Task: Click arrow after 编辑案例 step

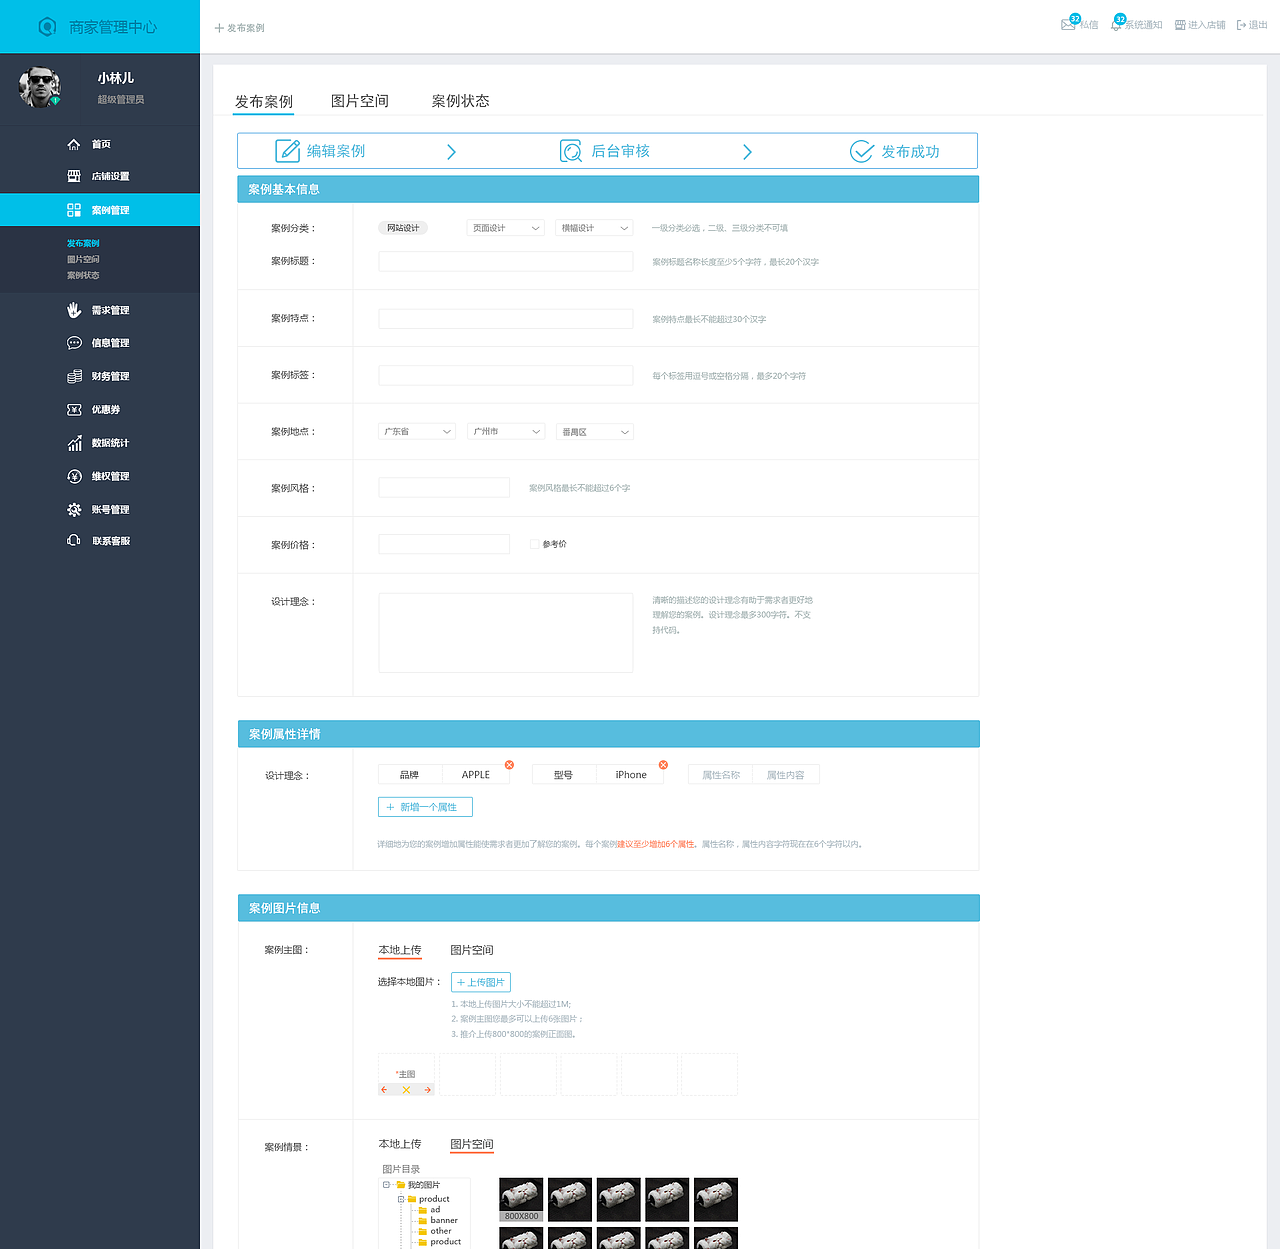Action: pyautogui.click(x=451, y=152)
